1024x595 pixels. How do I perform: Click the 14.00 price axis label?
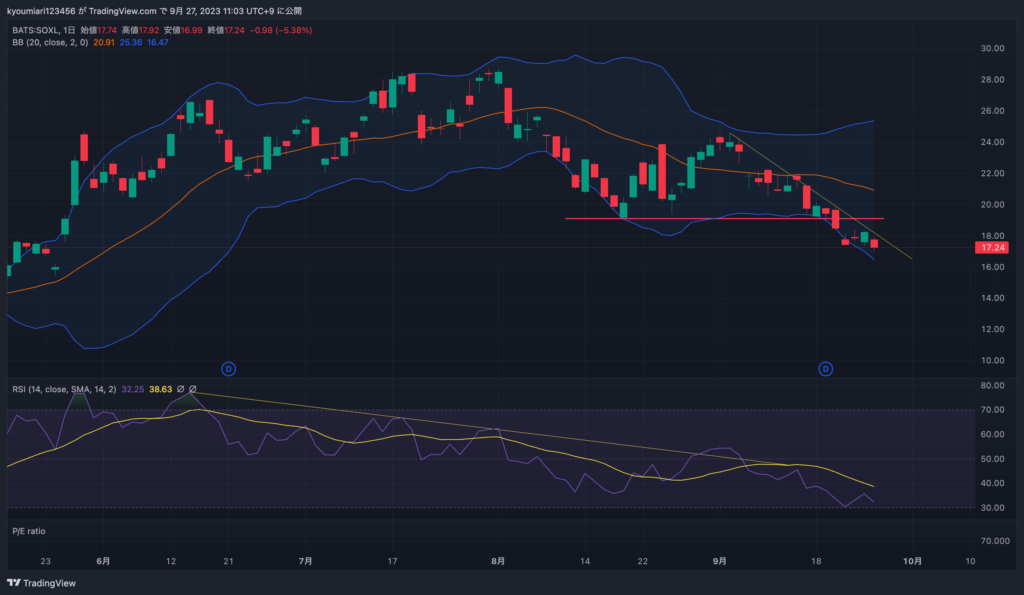pos(992,298)
